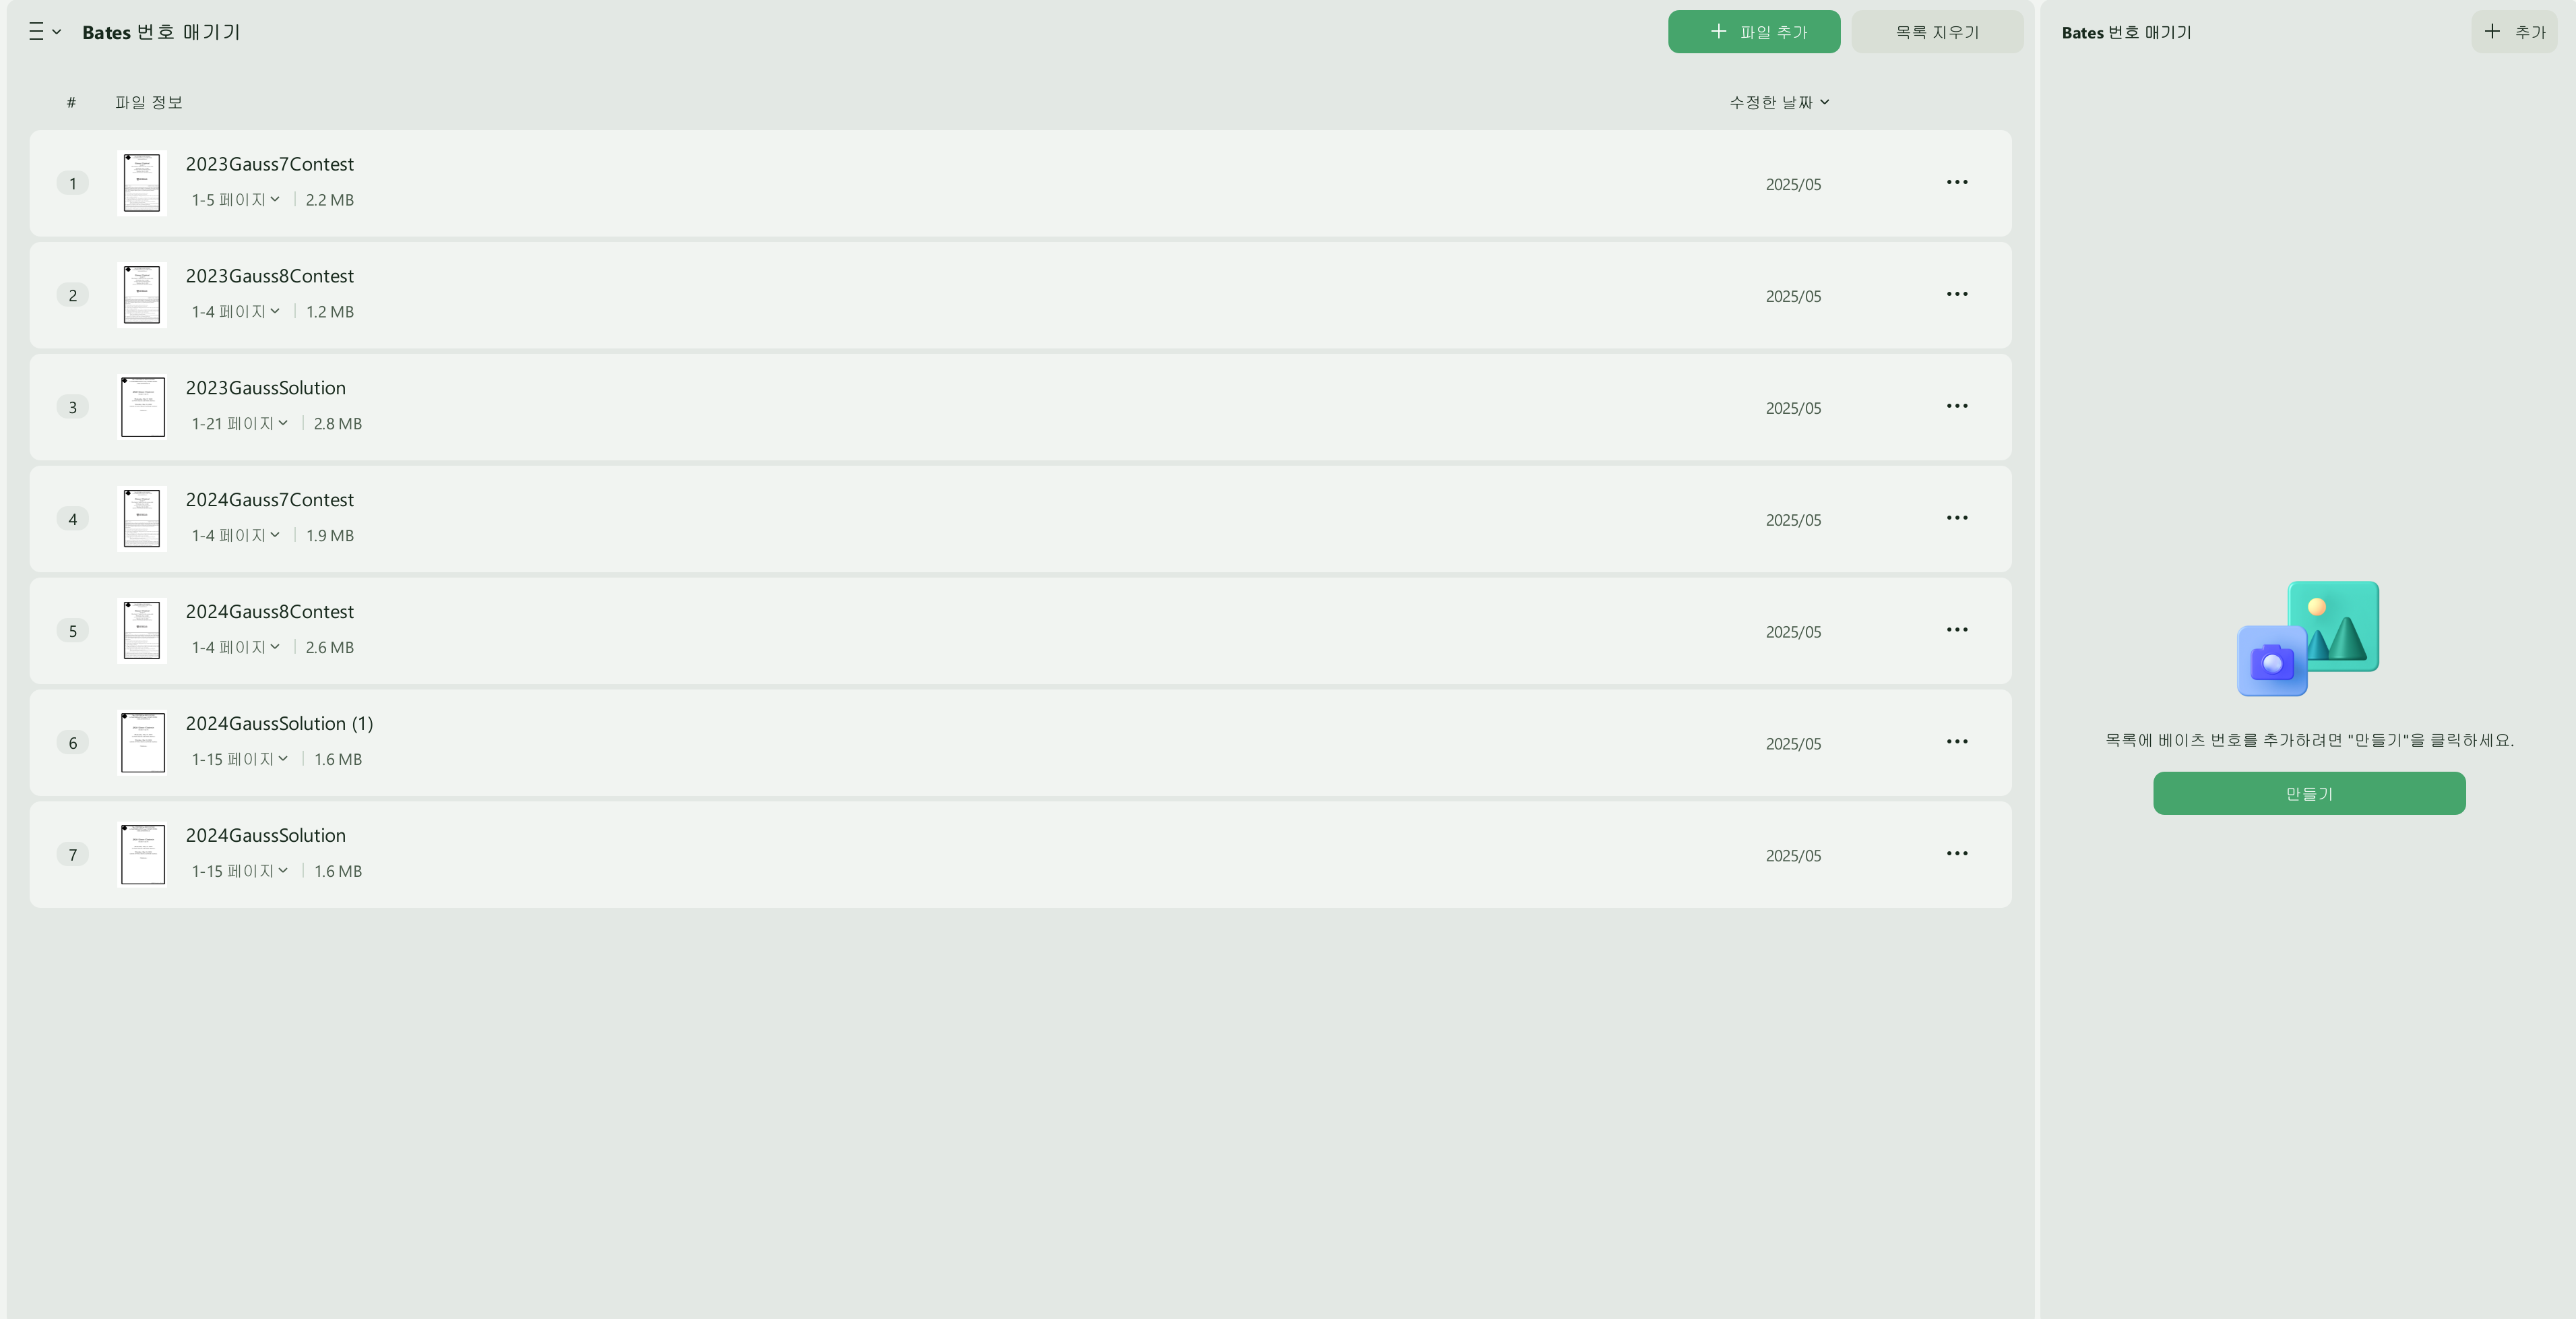The width and height of the screenshot is (2576, 1319).
Task: Open more options for 2023GaussSolution
Action: 1956,406
